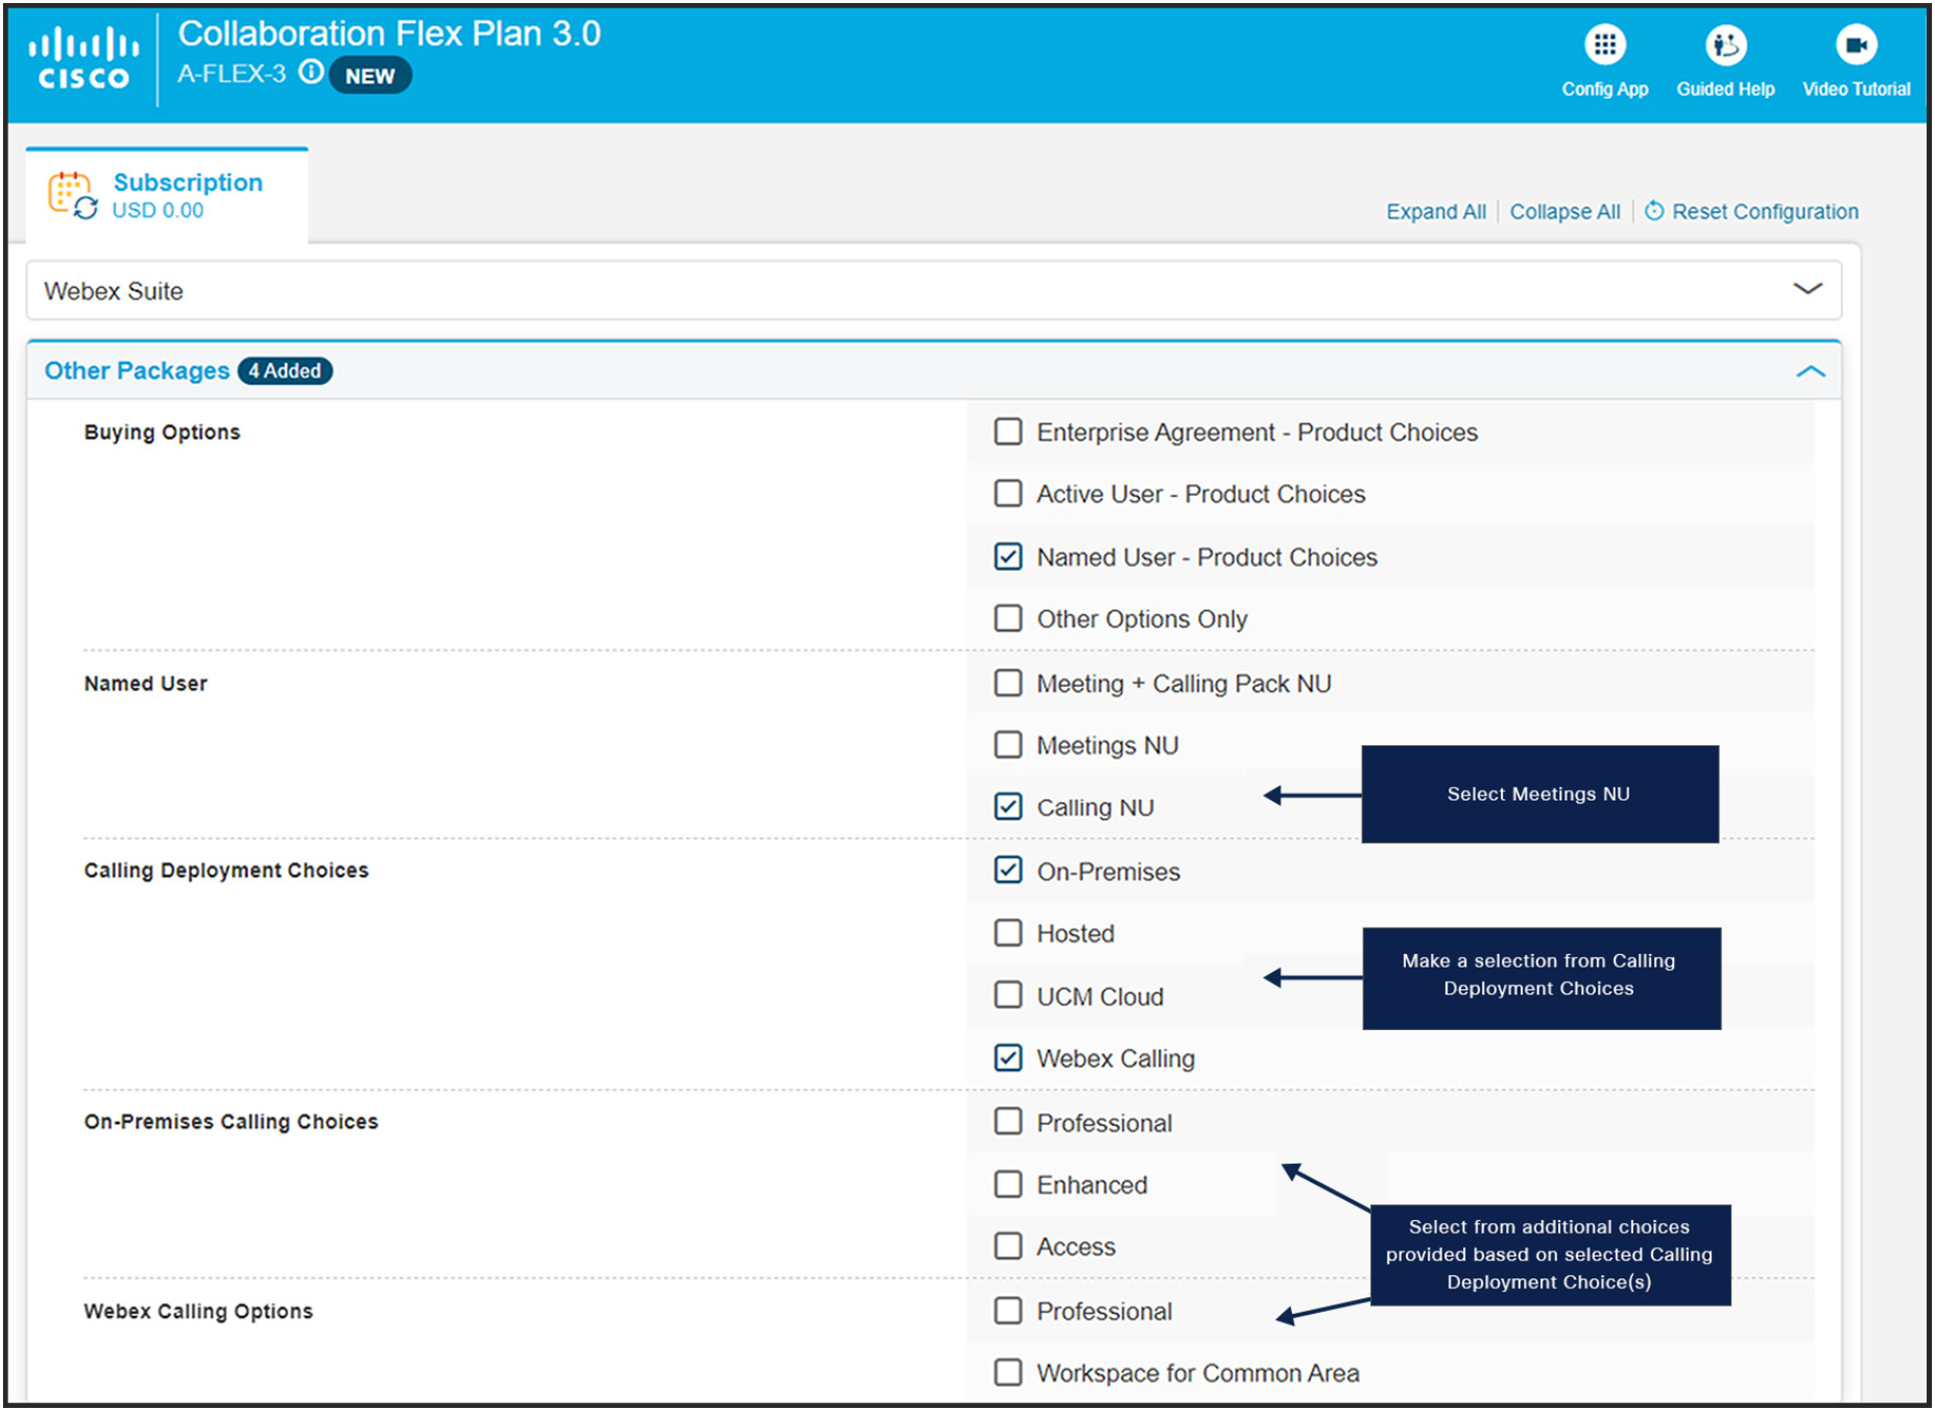This screenshot has width=1935, height=1411.
Task: Uncheck the Webex Calling checkbox
Action: (1008, 1058)
